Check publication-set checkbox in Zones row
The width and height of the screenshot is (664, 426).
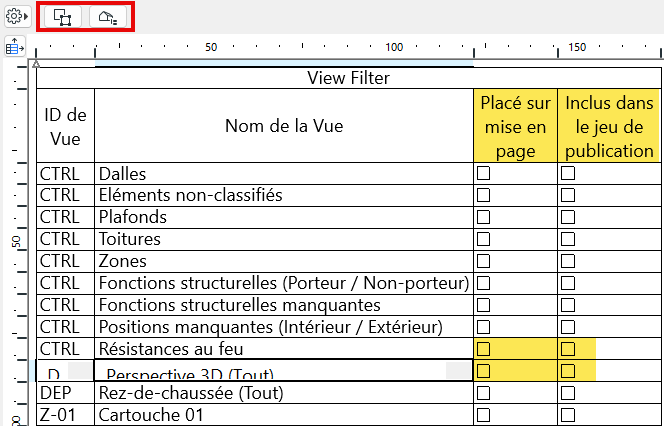[x=568, y=261]
